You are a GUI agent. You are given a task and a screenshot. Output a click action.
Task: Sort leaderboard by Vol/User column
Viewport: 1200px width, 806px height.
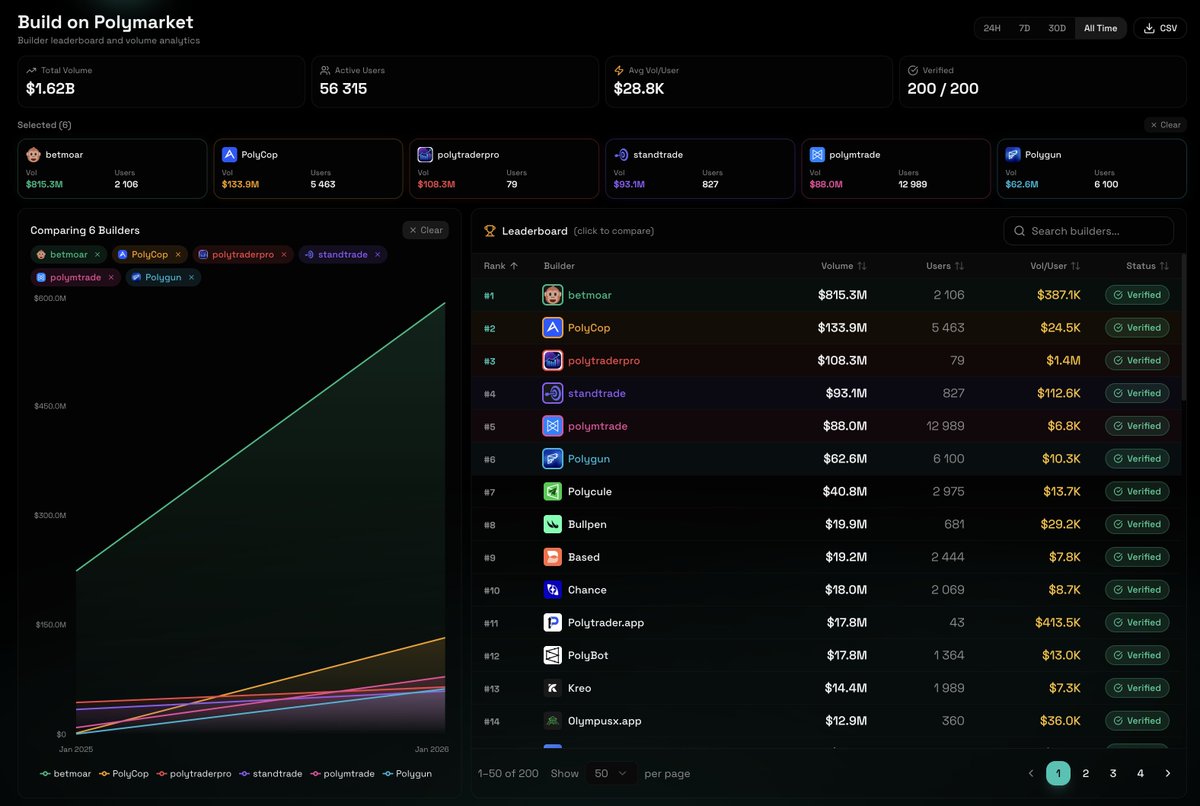(1055, 266)
